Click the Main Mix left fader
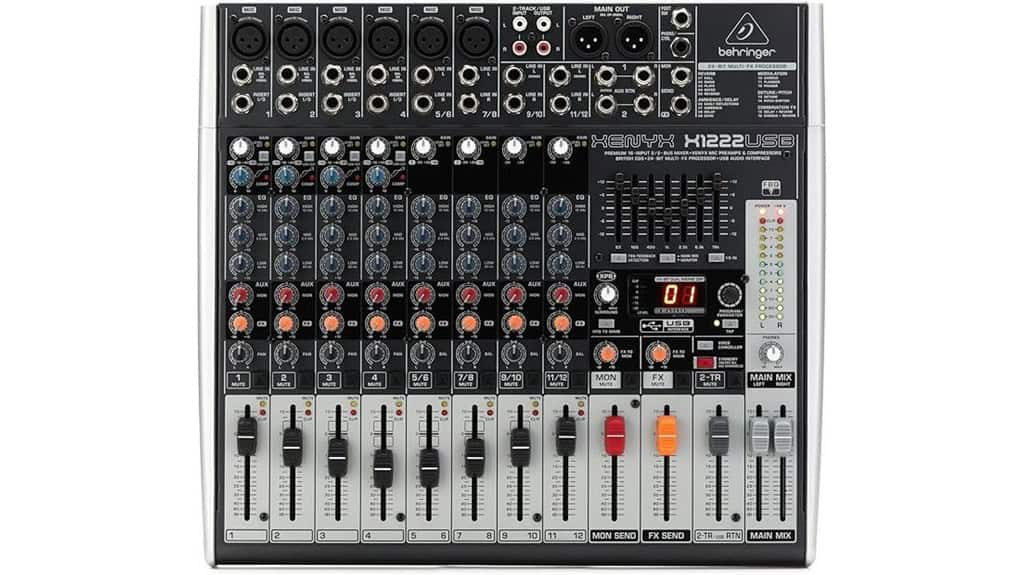Screen dimensions: 1024x575 (760, 435)
